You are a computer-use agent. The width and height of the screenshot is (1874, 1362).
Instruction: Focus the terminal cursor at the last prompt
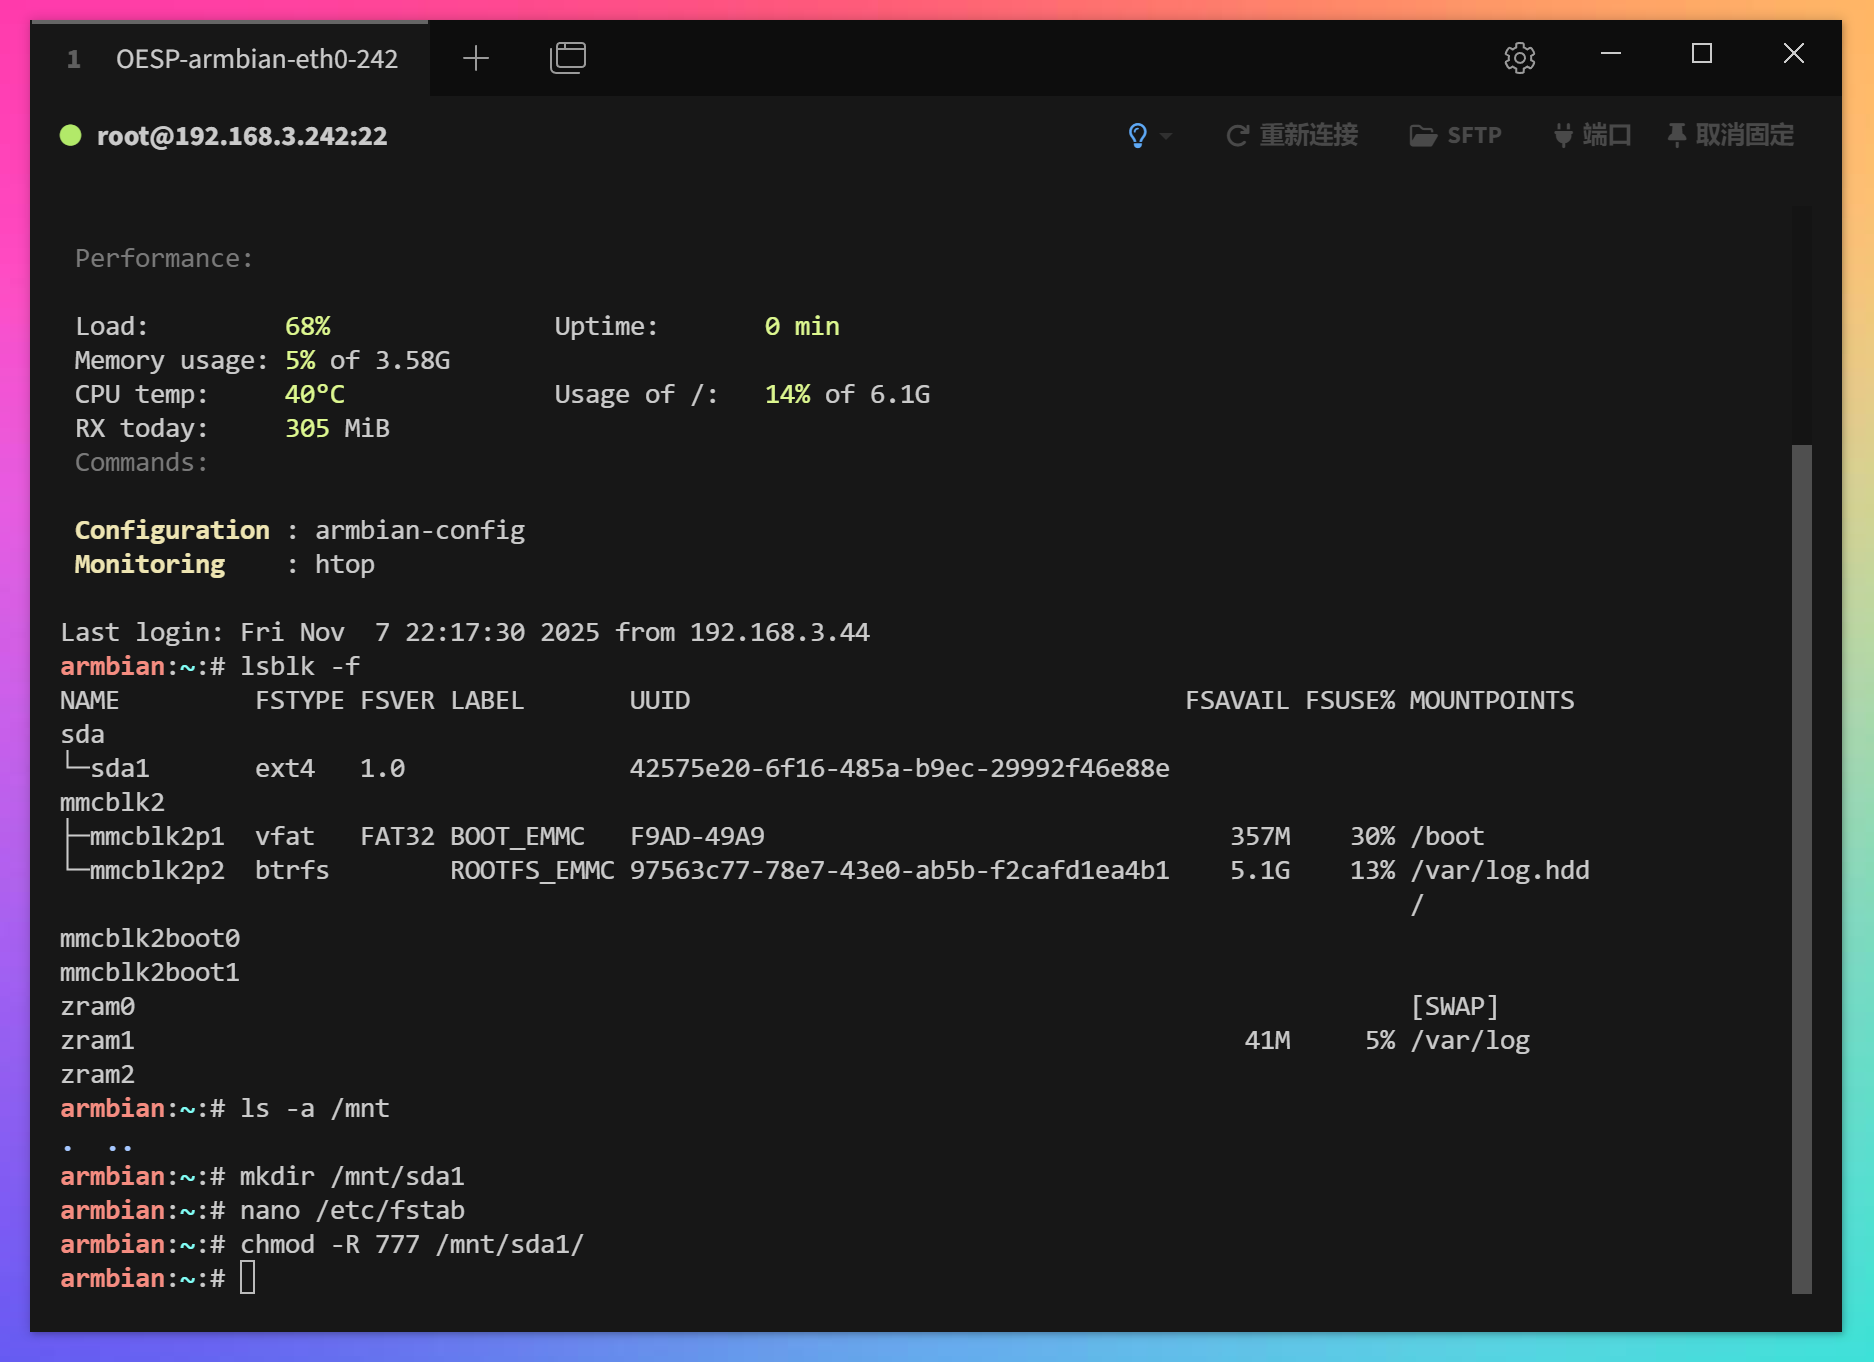[x=247, y=1278]
